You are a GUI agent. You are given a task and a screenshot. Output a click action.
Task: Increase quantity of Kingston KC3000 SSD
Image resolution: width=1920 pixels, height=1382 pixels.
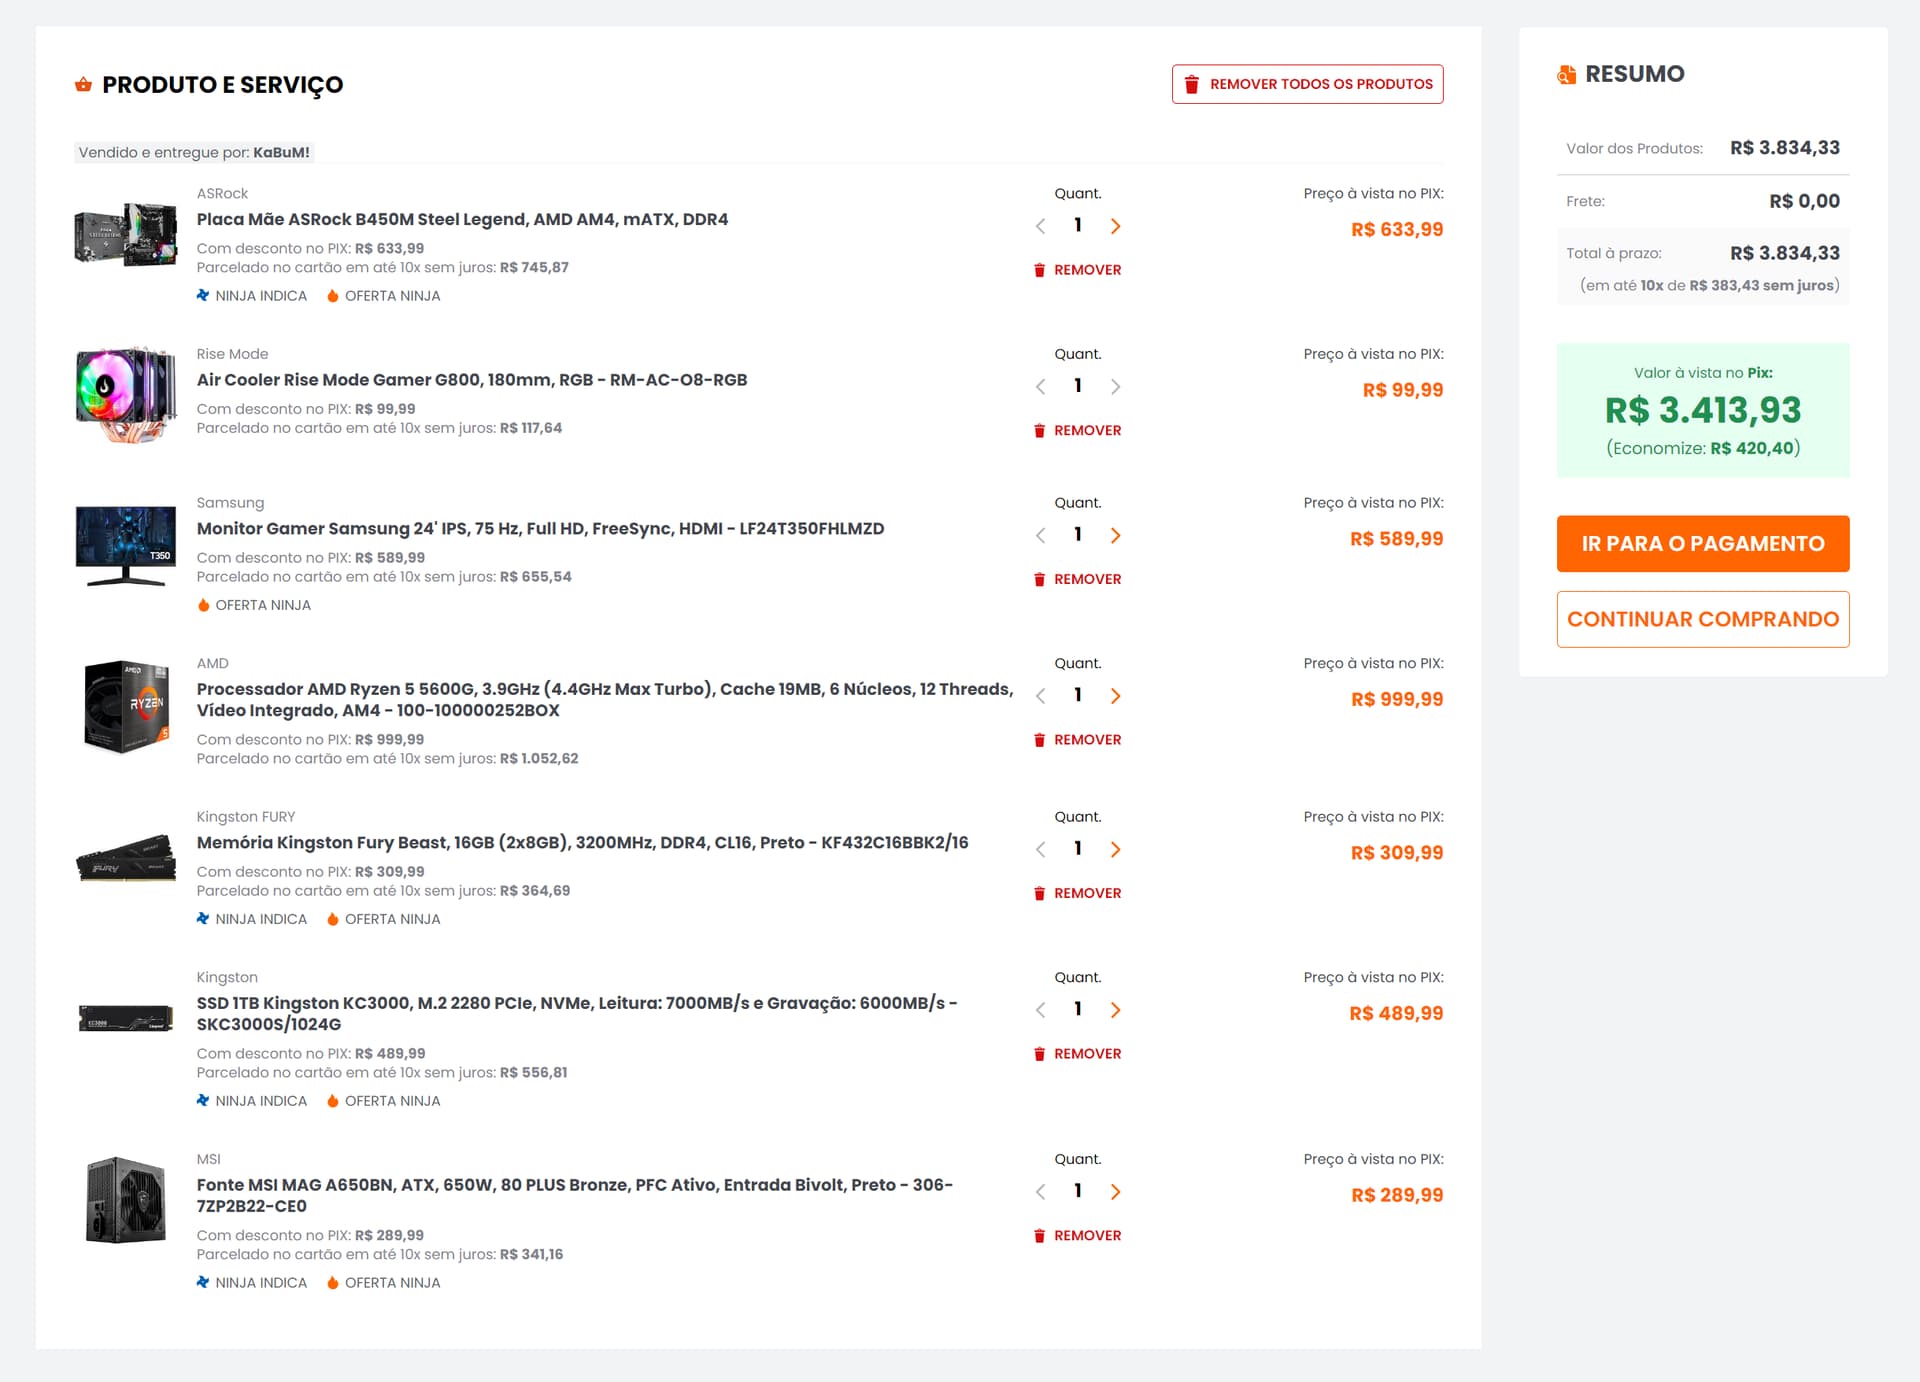pyautogui.click(x=1115, y=1010)
